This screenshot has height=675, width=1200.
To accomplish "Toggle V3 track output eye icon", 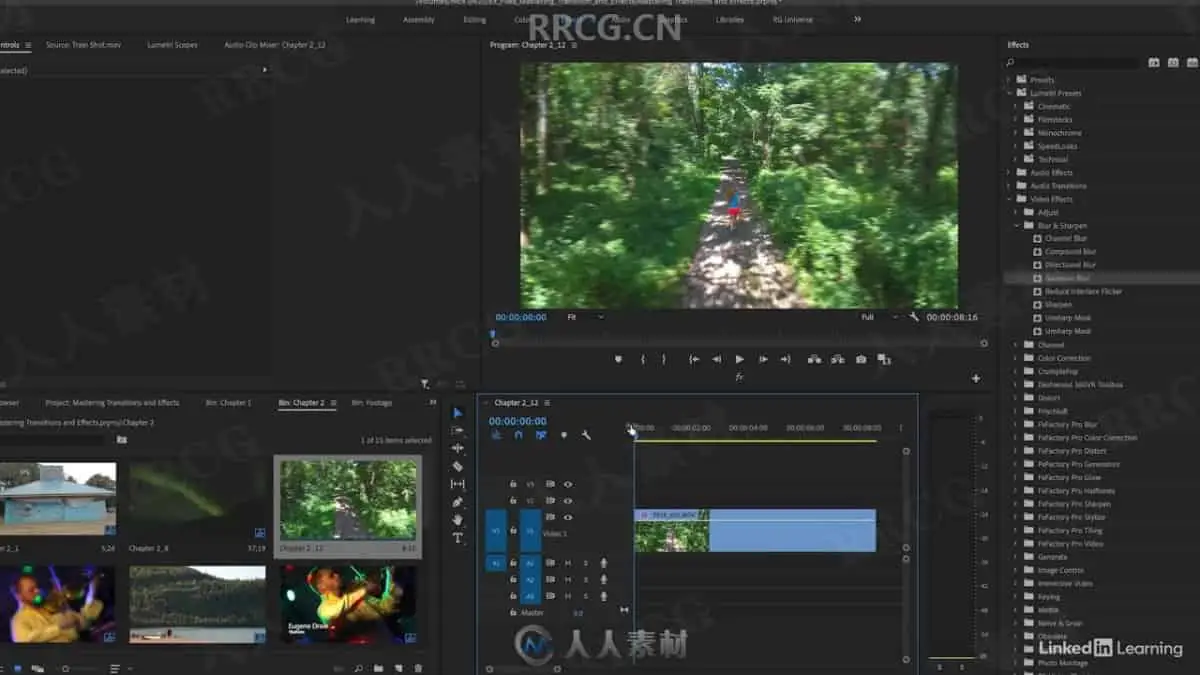I will pos(568,484).
